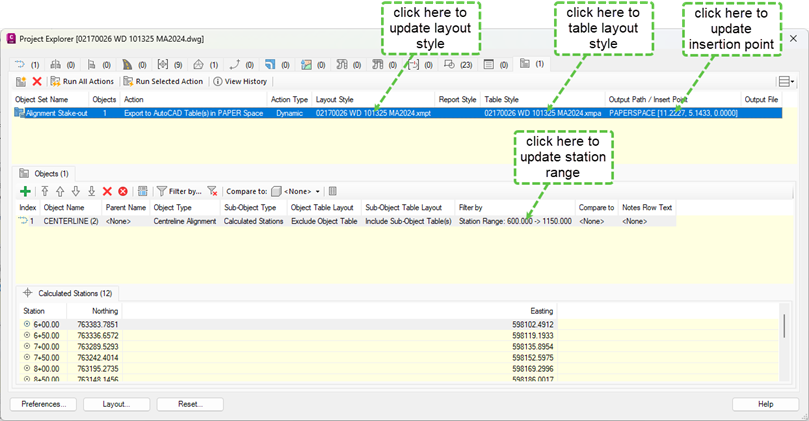Add an object with green plus icon
The image size is (809, 421).
(x=25, y=191)
